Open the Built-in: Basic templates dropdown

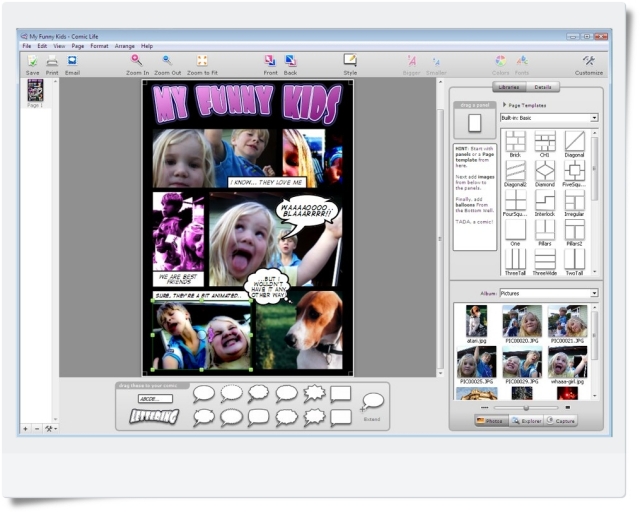point(549,118)
